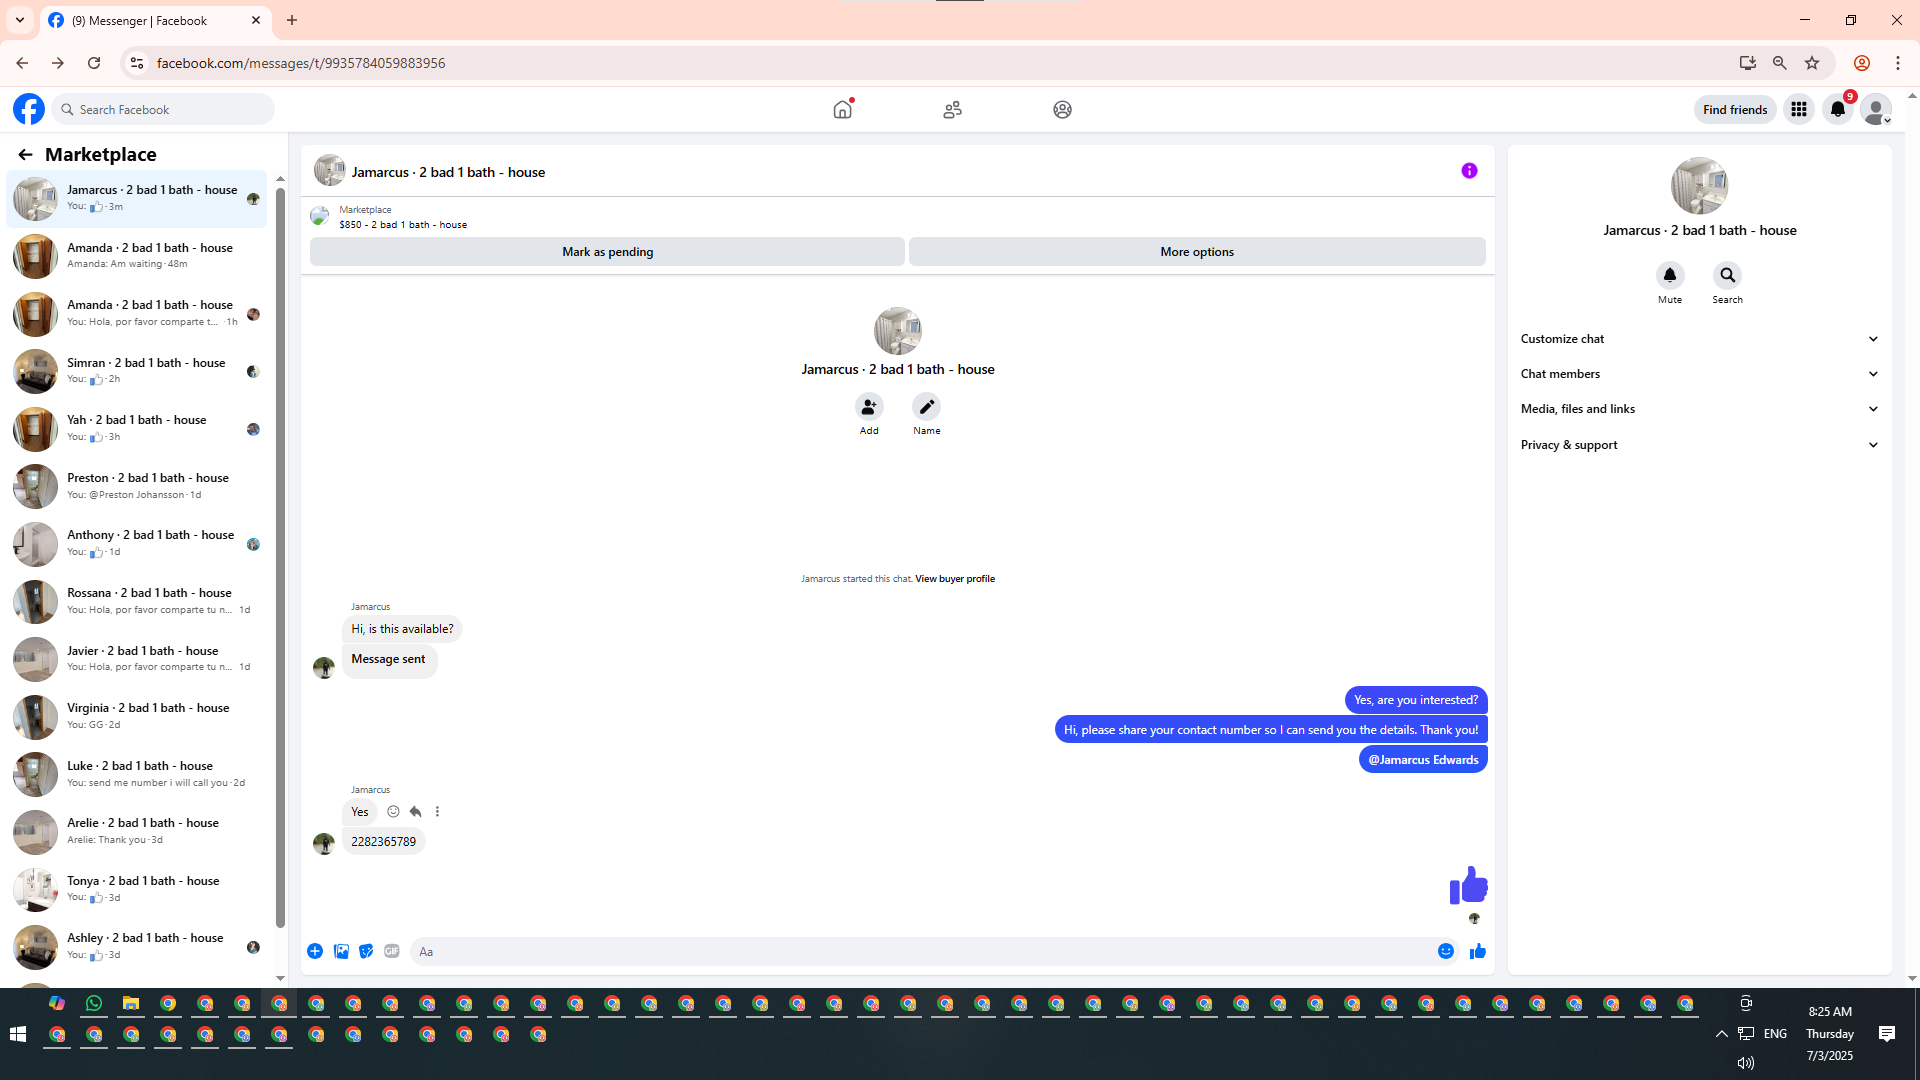Toggle conversation information panel icon

point(1469,171)
